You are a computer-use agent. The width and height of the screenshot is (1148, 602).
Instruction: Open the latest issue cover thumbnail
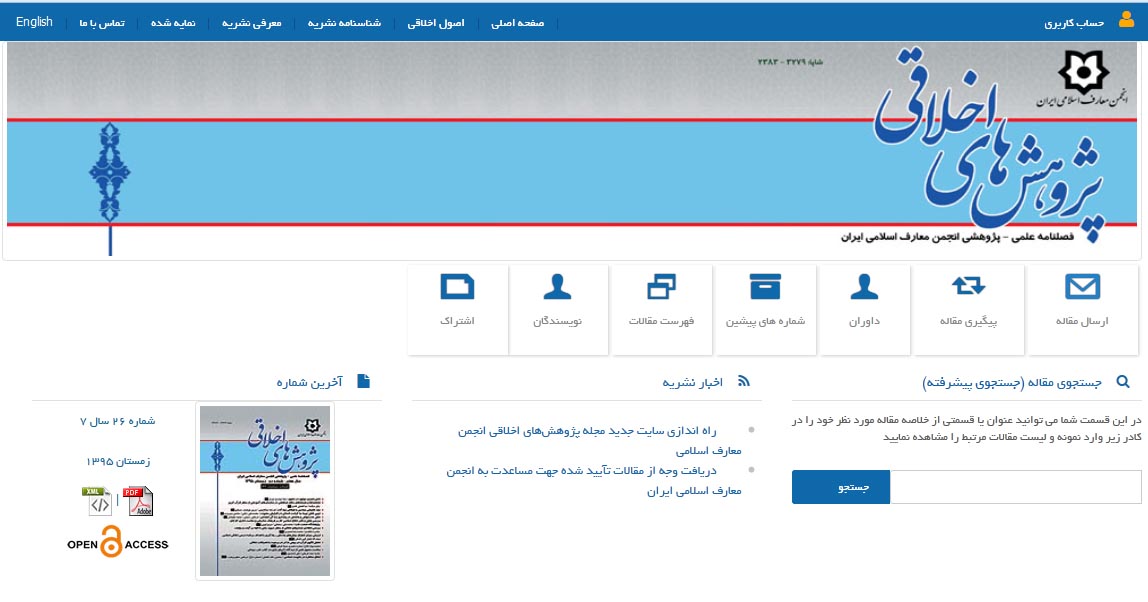pyautogui.click(x=265, y=491)
